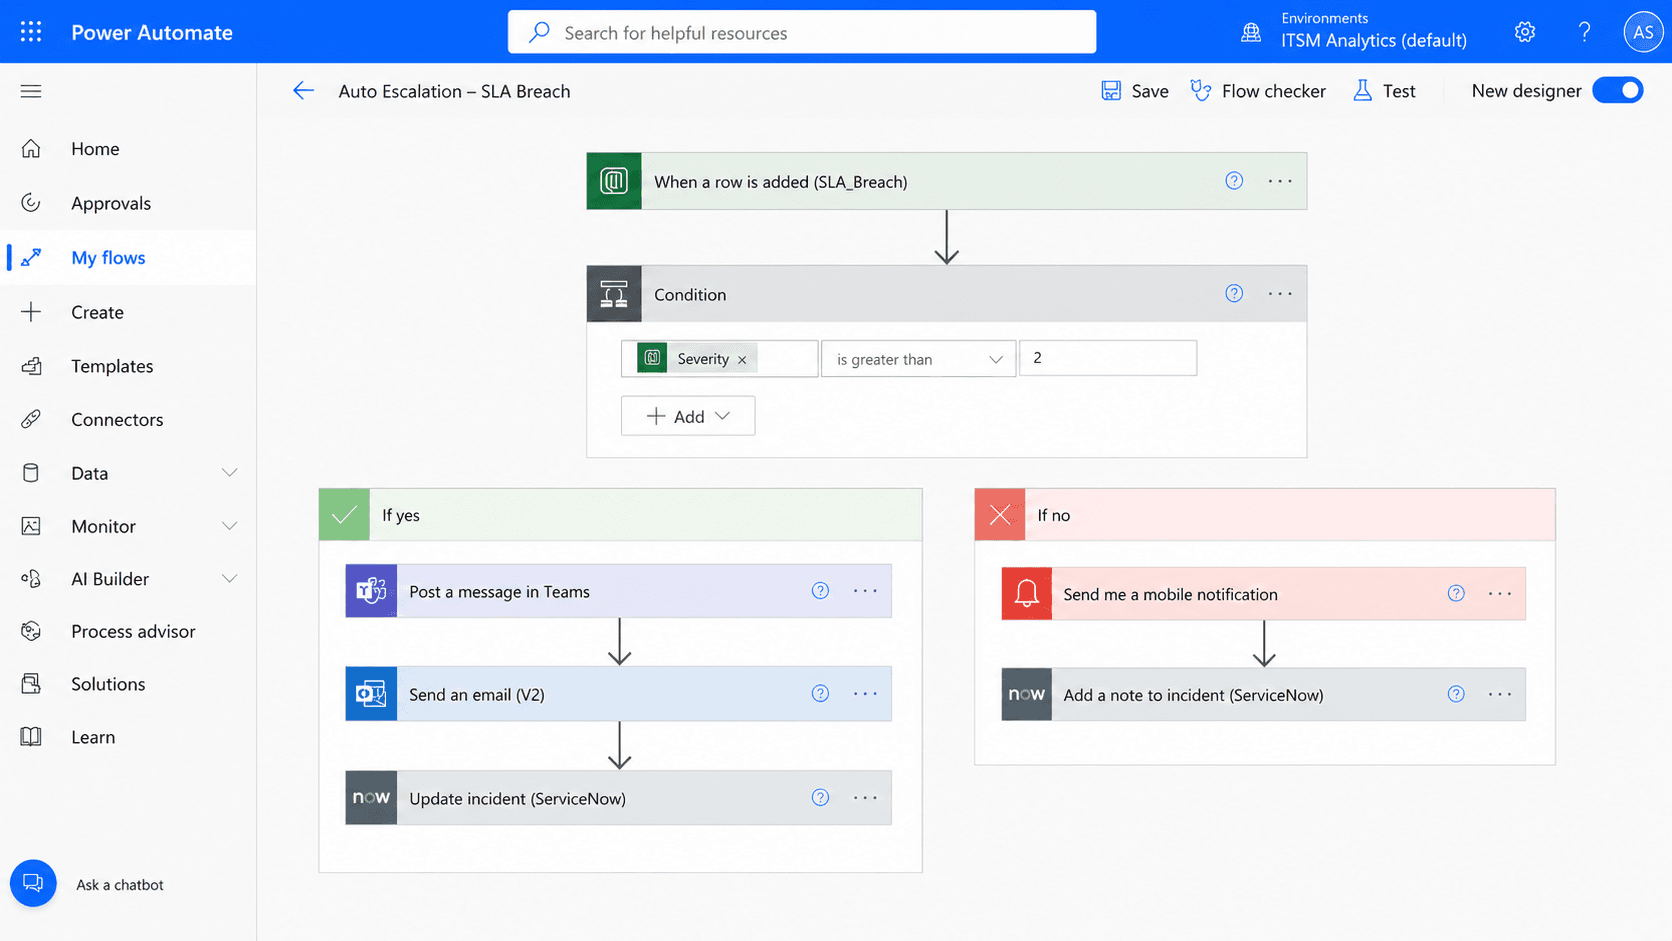The height and width of the screenshot is (941, 1672).
Task: Click the red notification bell icon
Action: [x=1027, y=594]
